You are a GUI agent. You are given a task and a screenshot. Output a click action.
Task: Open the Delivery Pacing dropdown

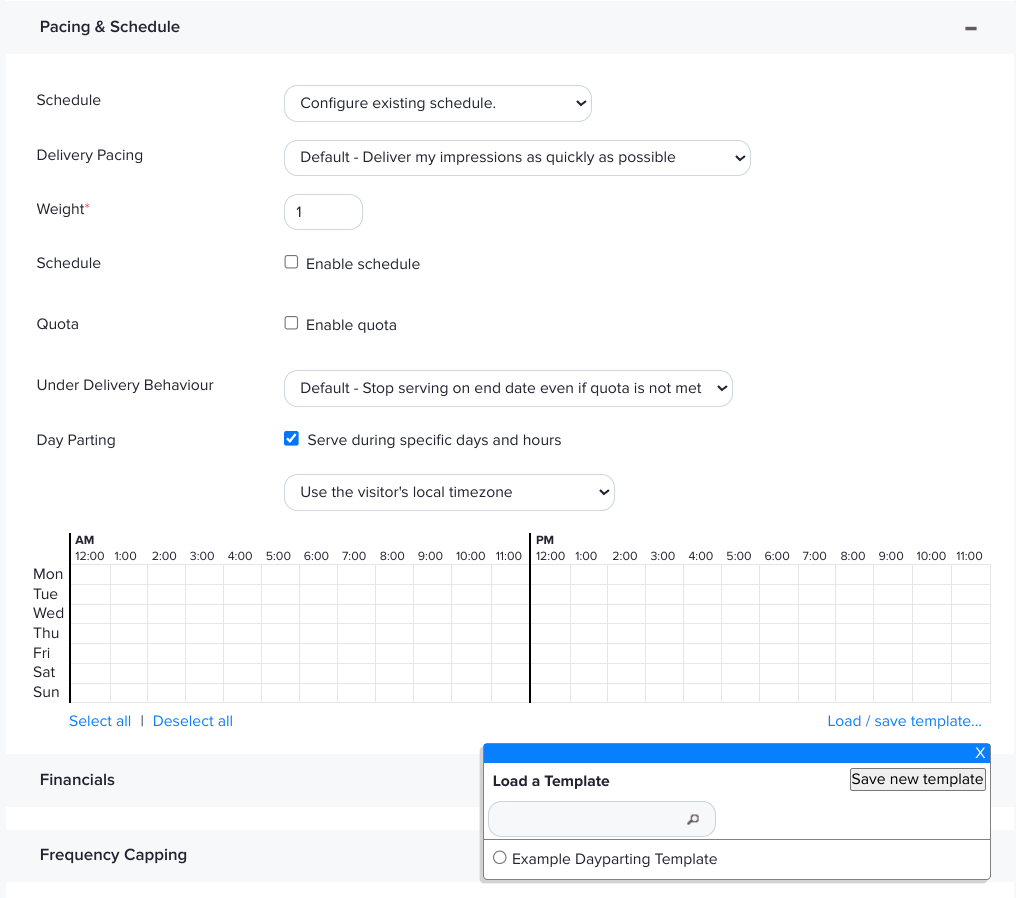click(517, 157)
